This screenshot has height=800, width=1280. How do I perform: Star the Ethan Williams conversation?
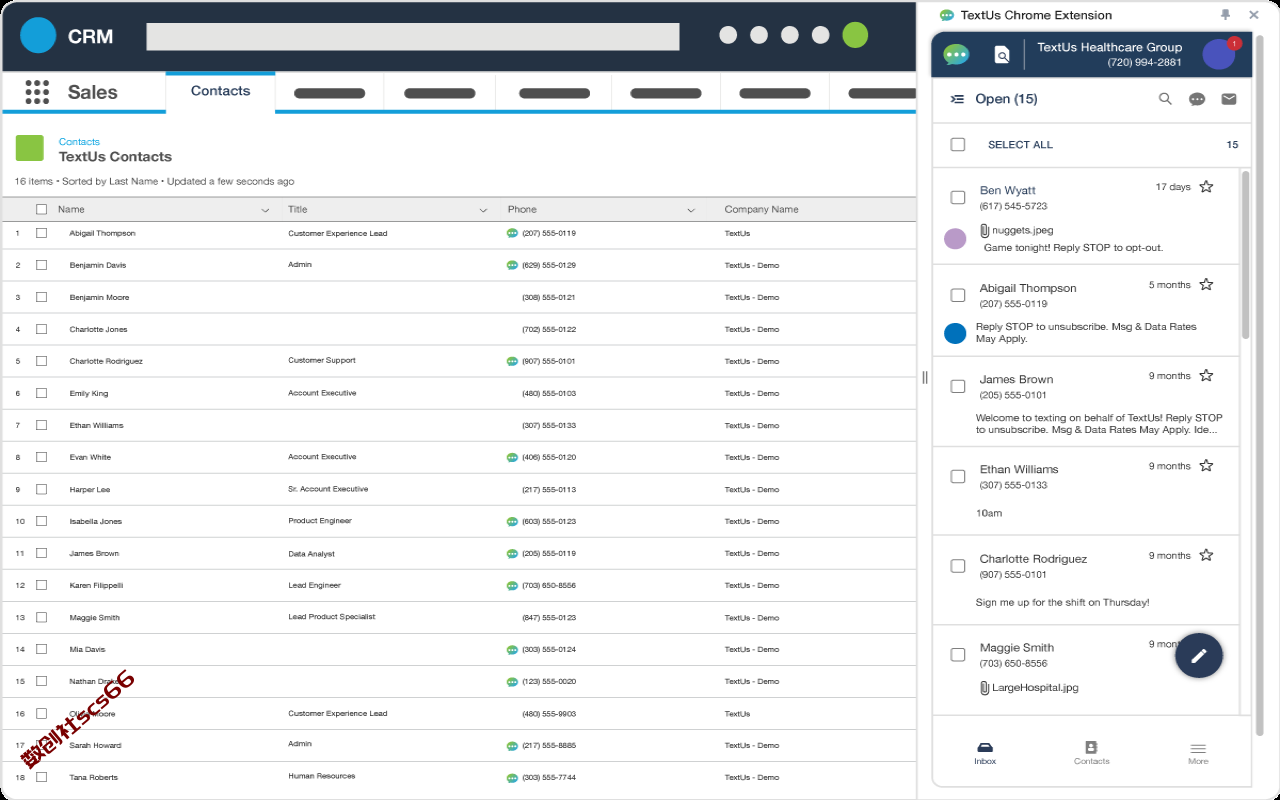1206,466
